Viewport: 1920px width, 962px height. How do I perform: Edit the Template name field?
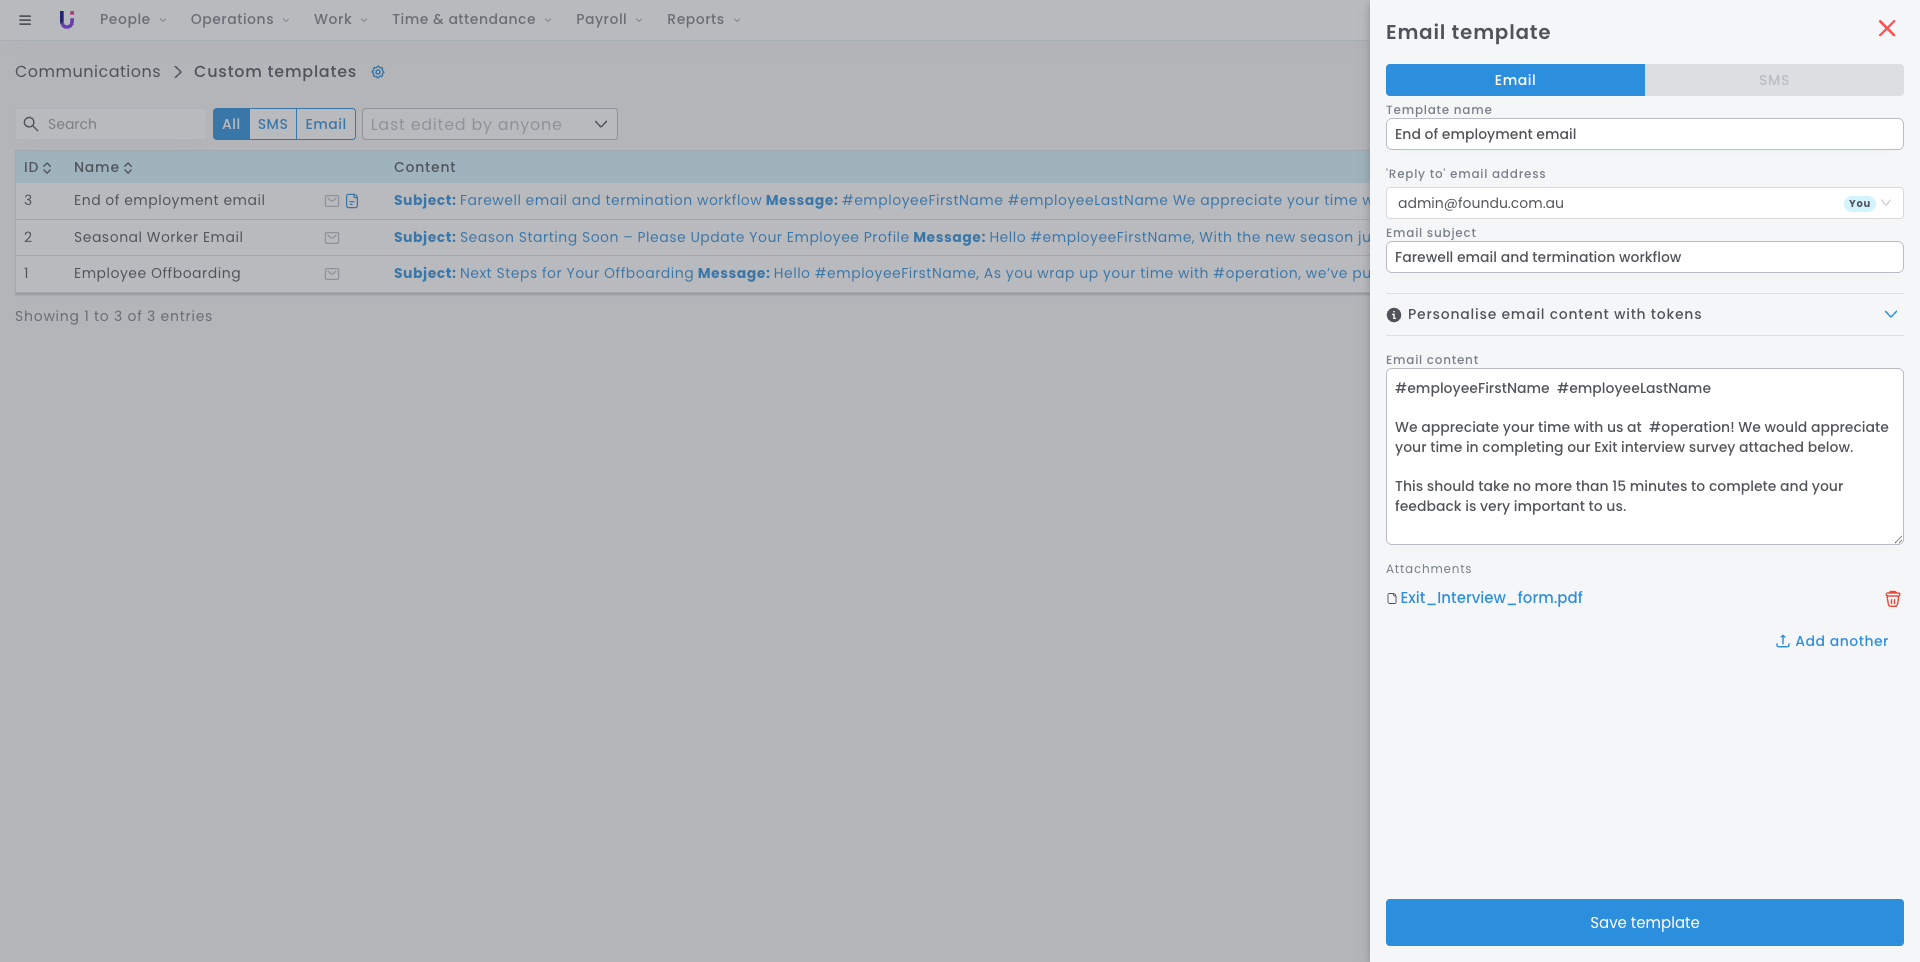[x=1644, y=134]
